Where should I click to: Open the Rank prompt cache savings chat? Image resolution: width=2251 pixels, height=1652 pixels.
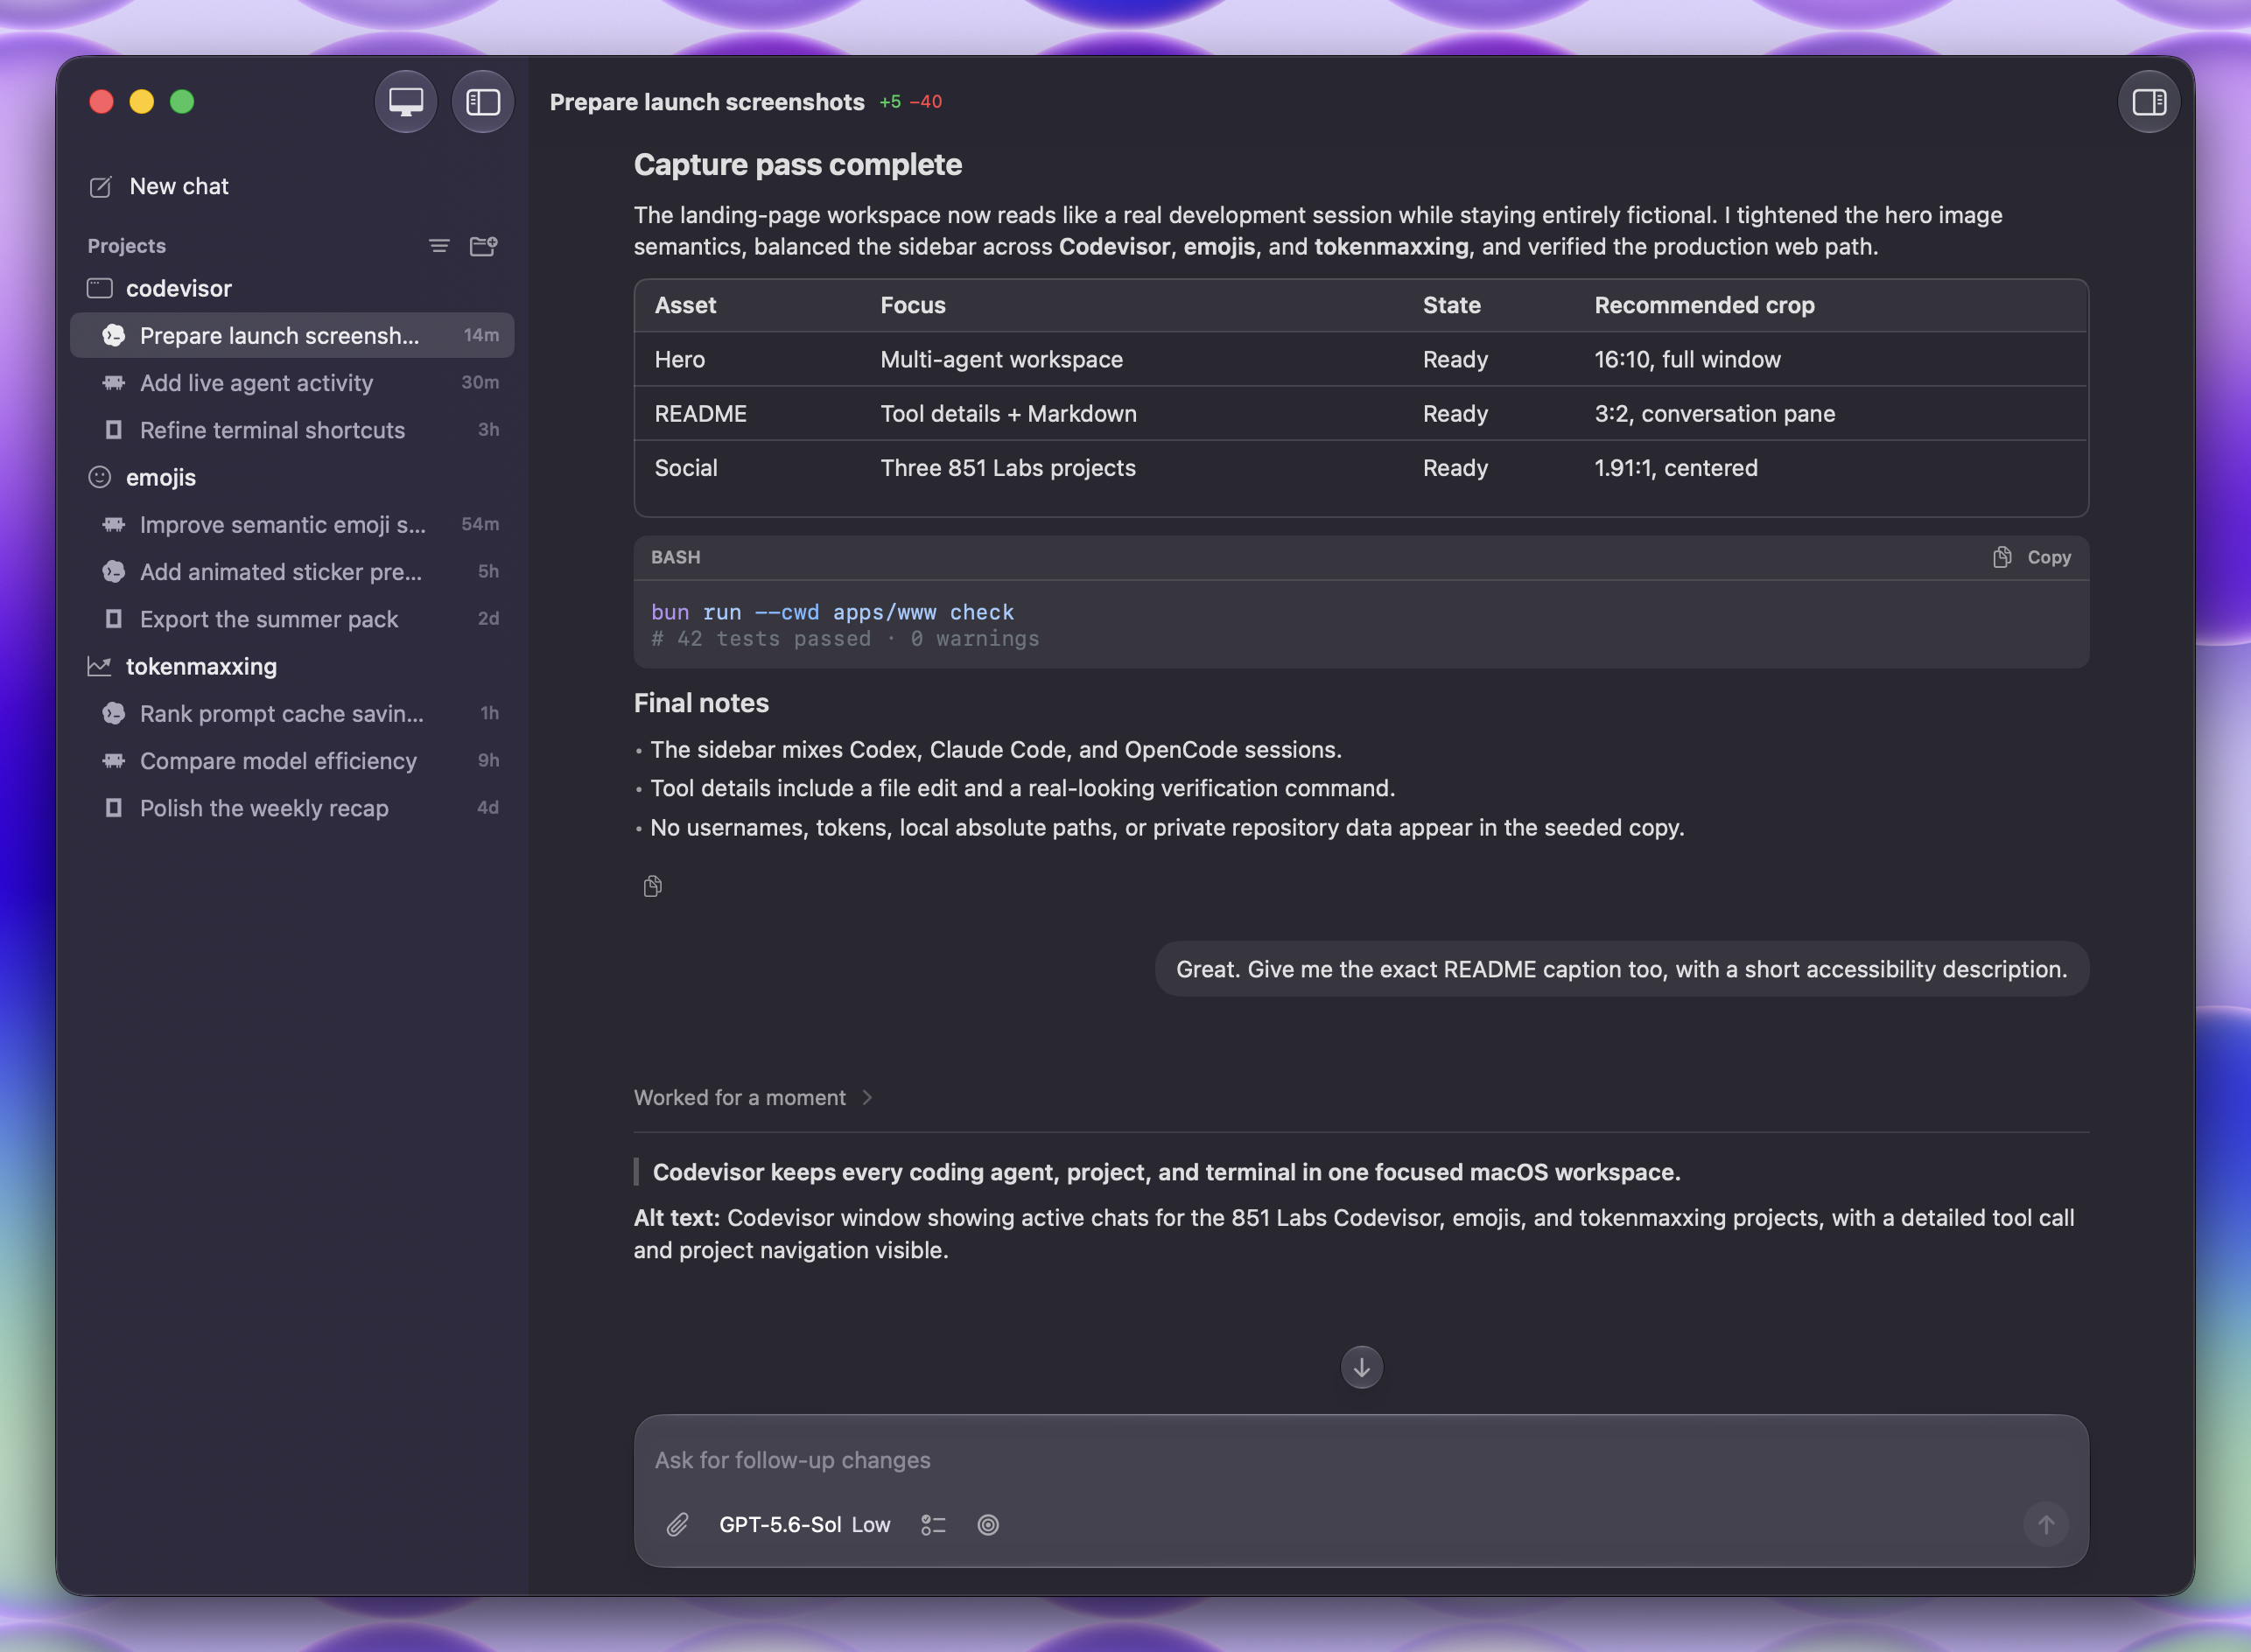292,714
